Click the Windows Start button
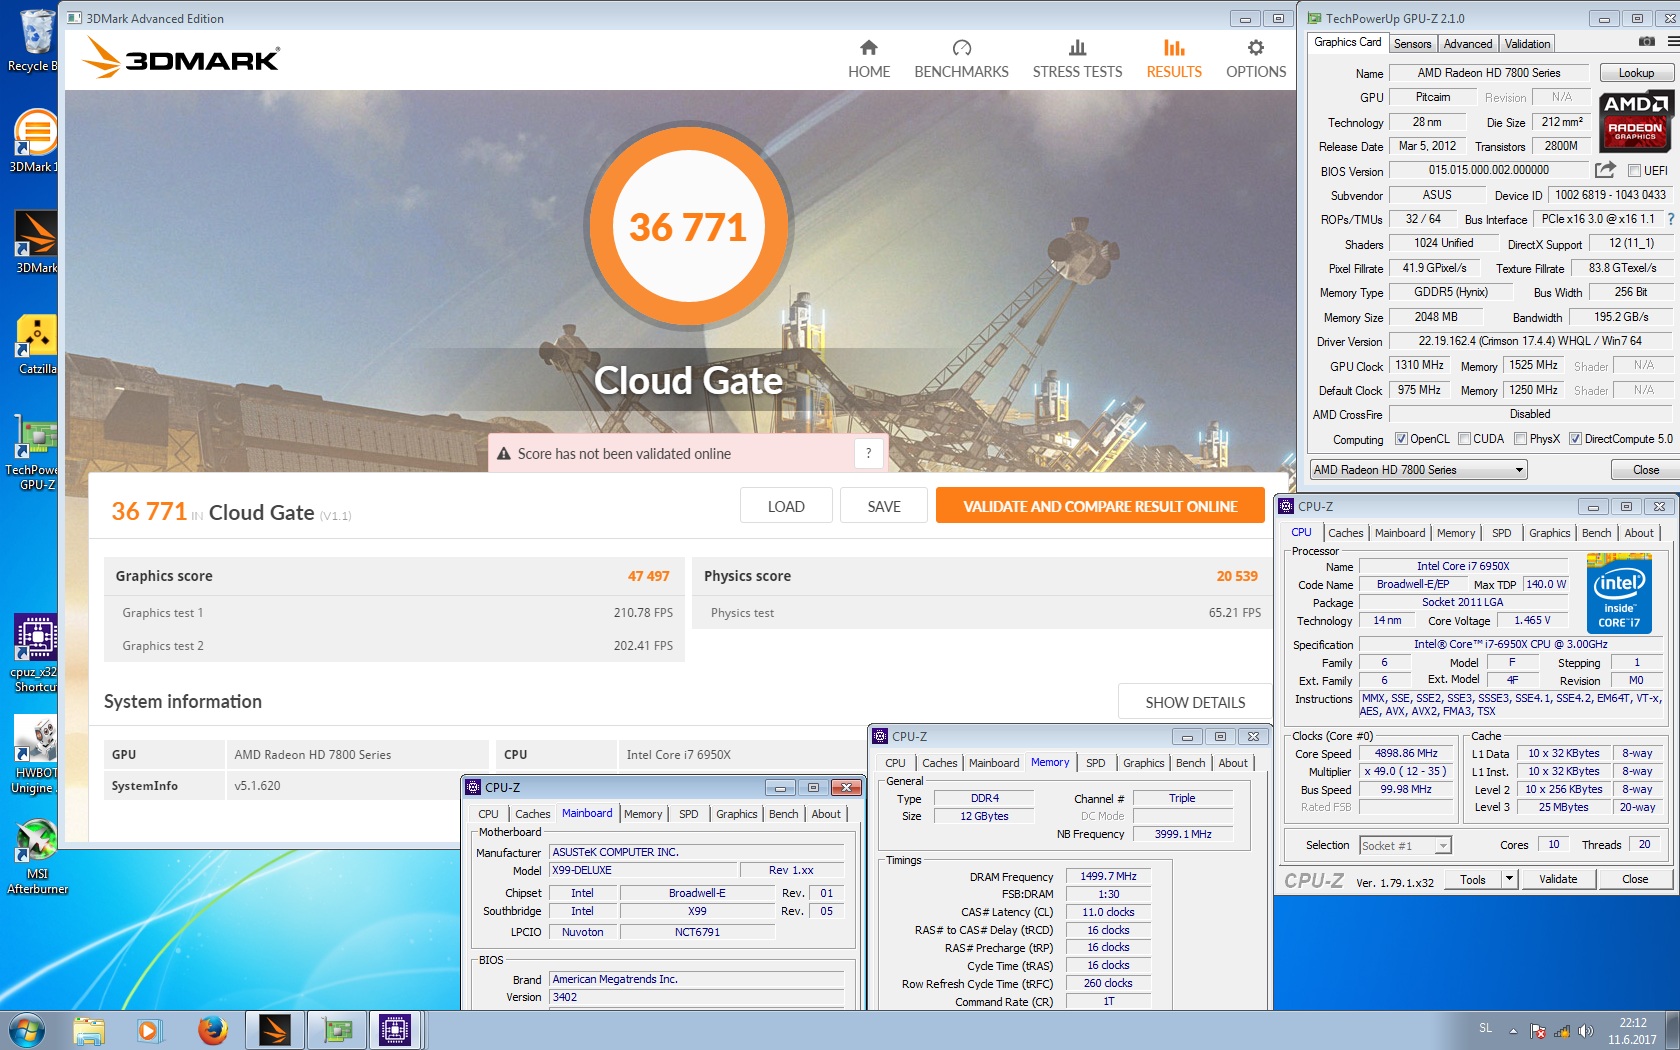Screen dimensions: 1680x1050 (x=27, y=1030)
